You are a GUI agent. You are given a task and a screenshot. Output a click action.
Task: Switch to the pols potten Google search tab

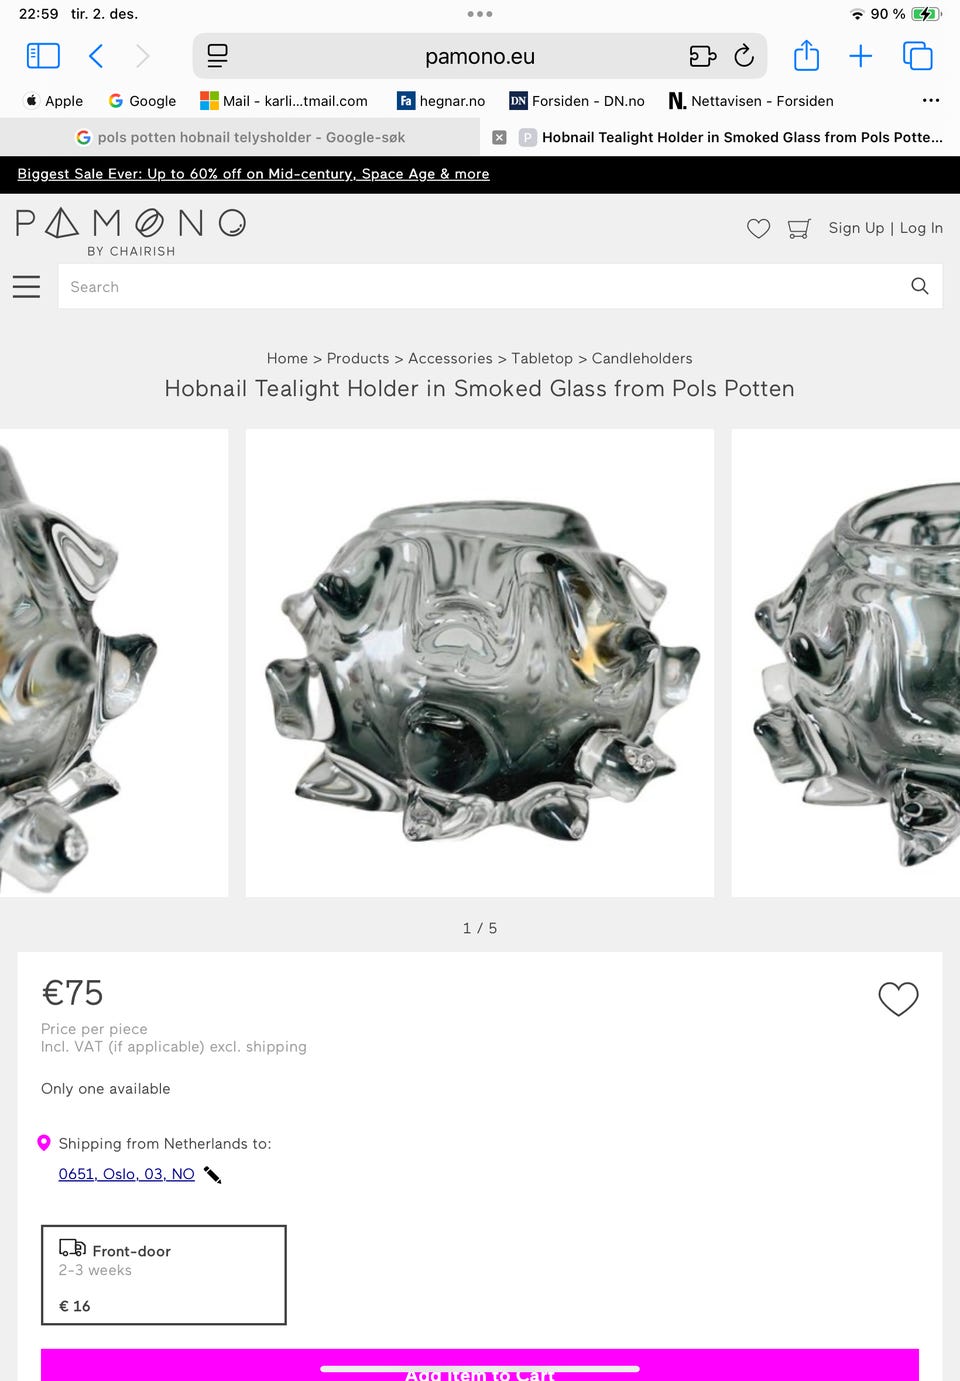(x=240, y=137)
